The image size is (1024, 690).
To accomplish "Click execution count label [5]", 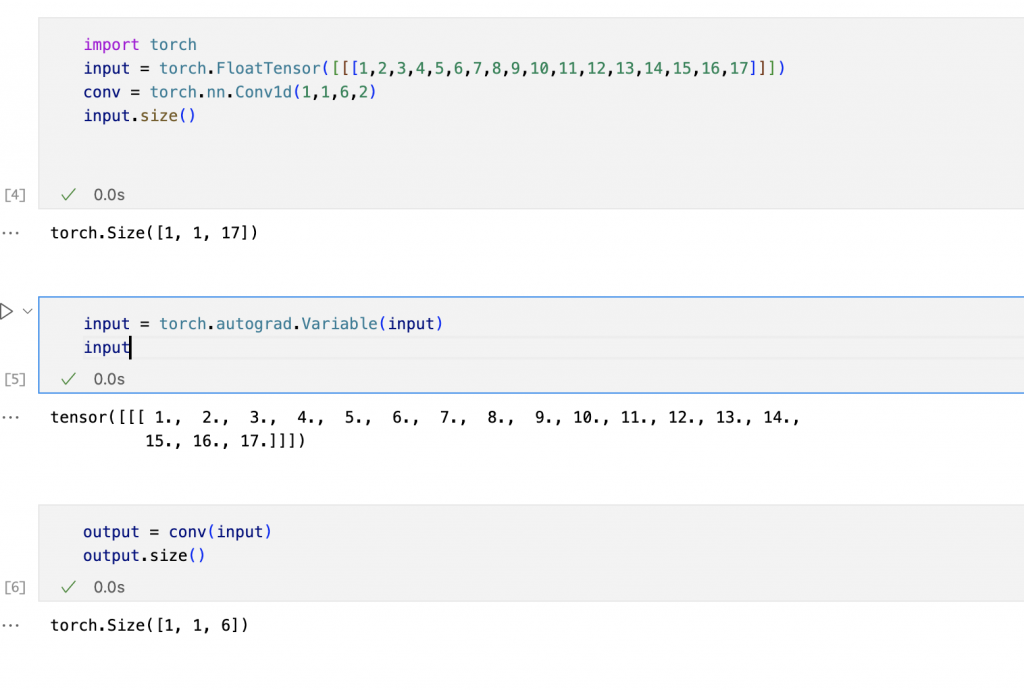I will click(16, 379).
